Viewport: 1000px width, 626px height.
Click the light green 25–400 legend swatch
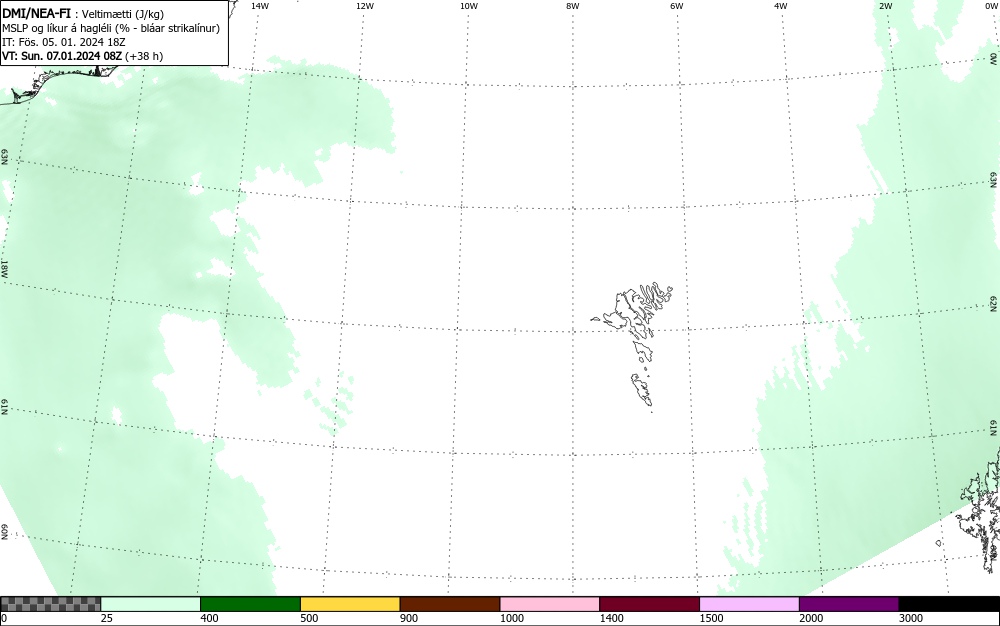coord(151,604)
